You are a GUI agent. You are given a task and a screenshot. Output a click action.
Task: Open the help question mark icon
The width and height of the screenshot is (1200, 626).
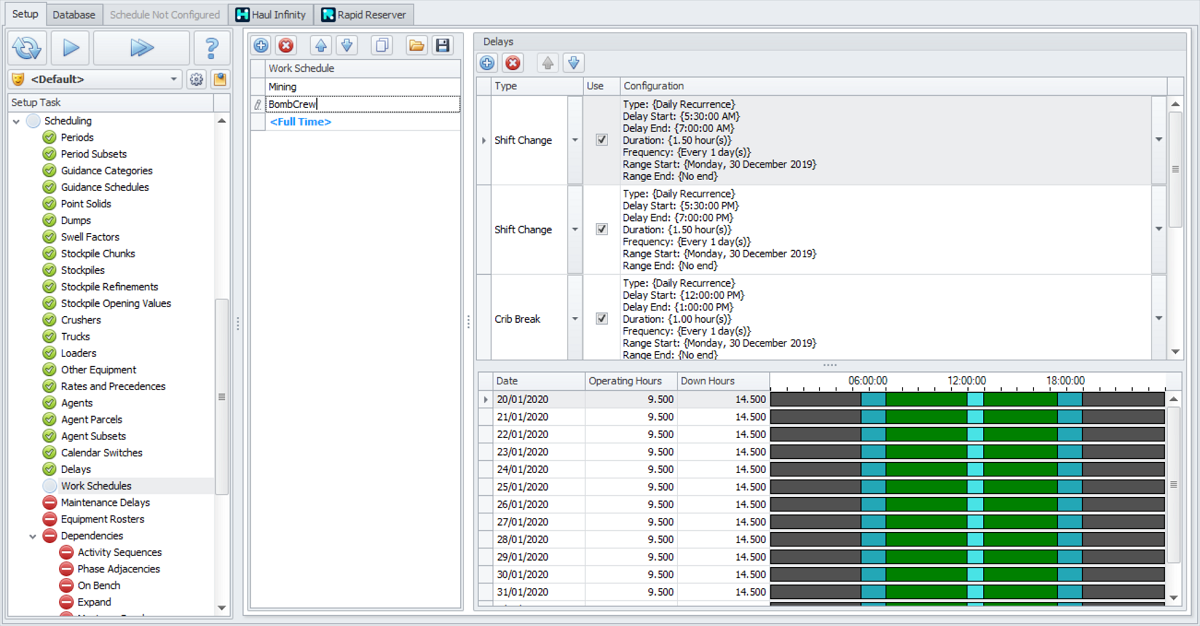coord(211,47)
